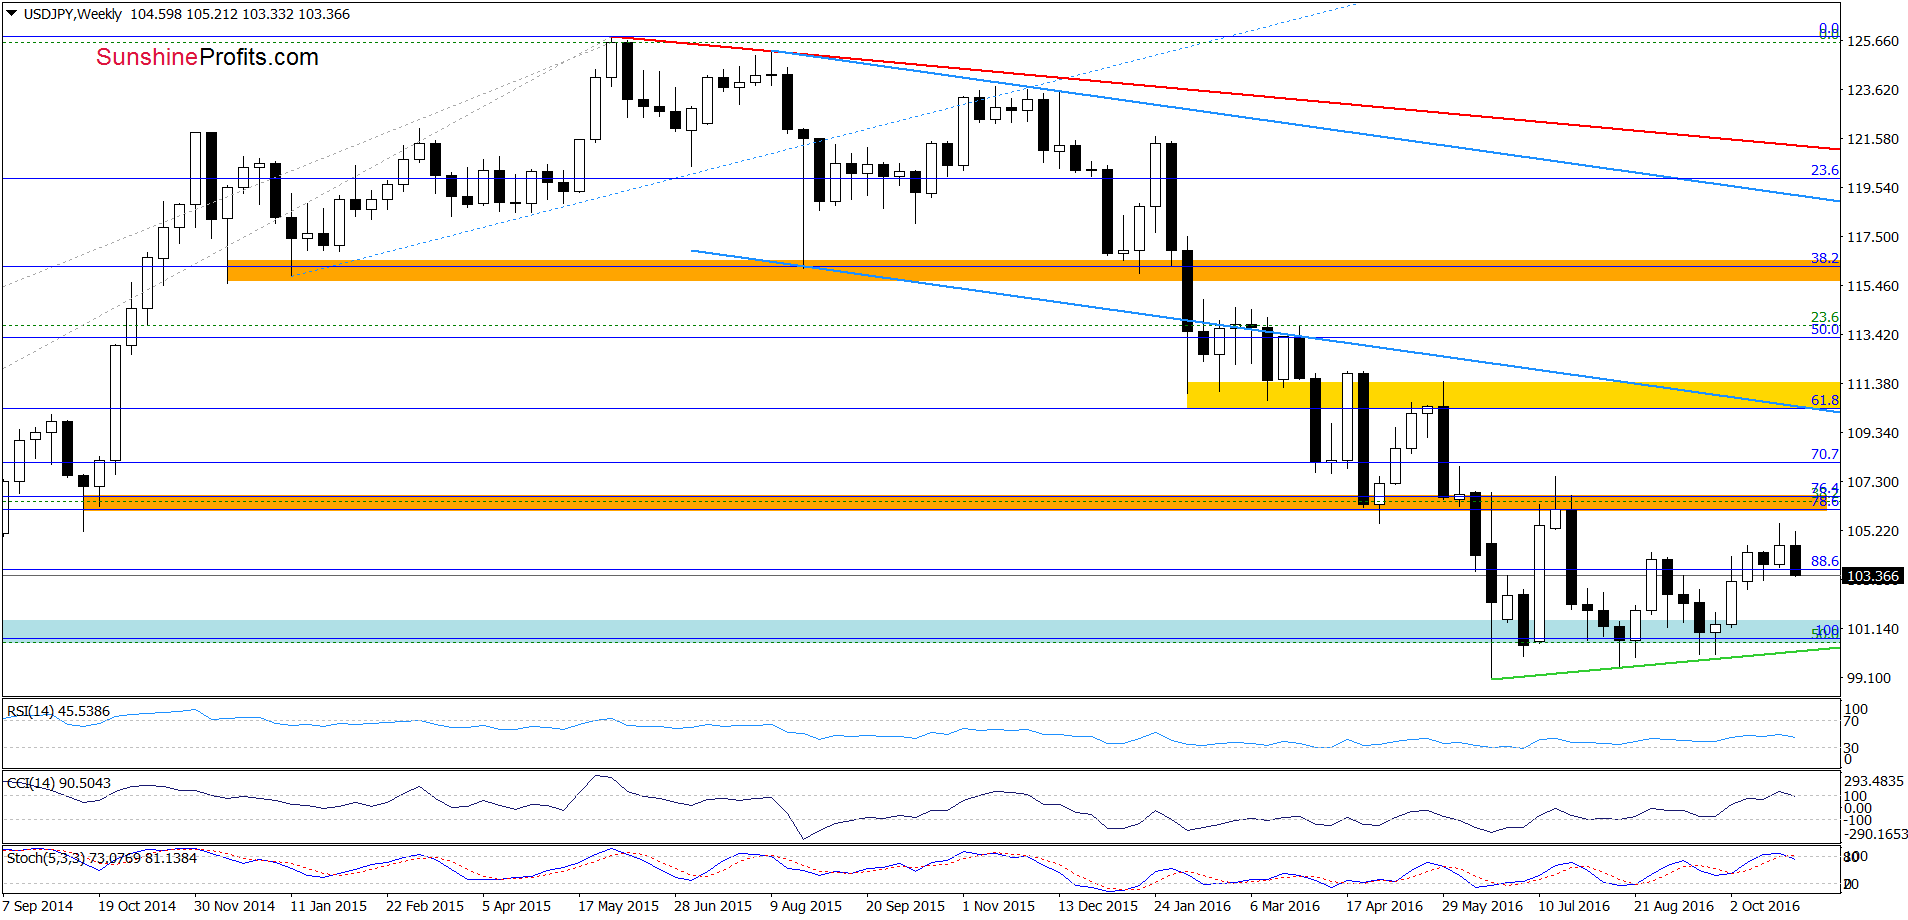Viewport: 1908px width, 920px height.
Task: Click the 1 Nov 2015 date label
Action: pos(999,906)
